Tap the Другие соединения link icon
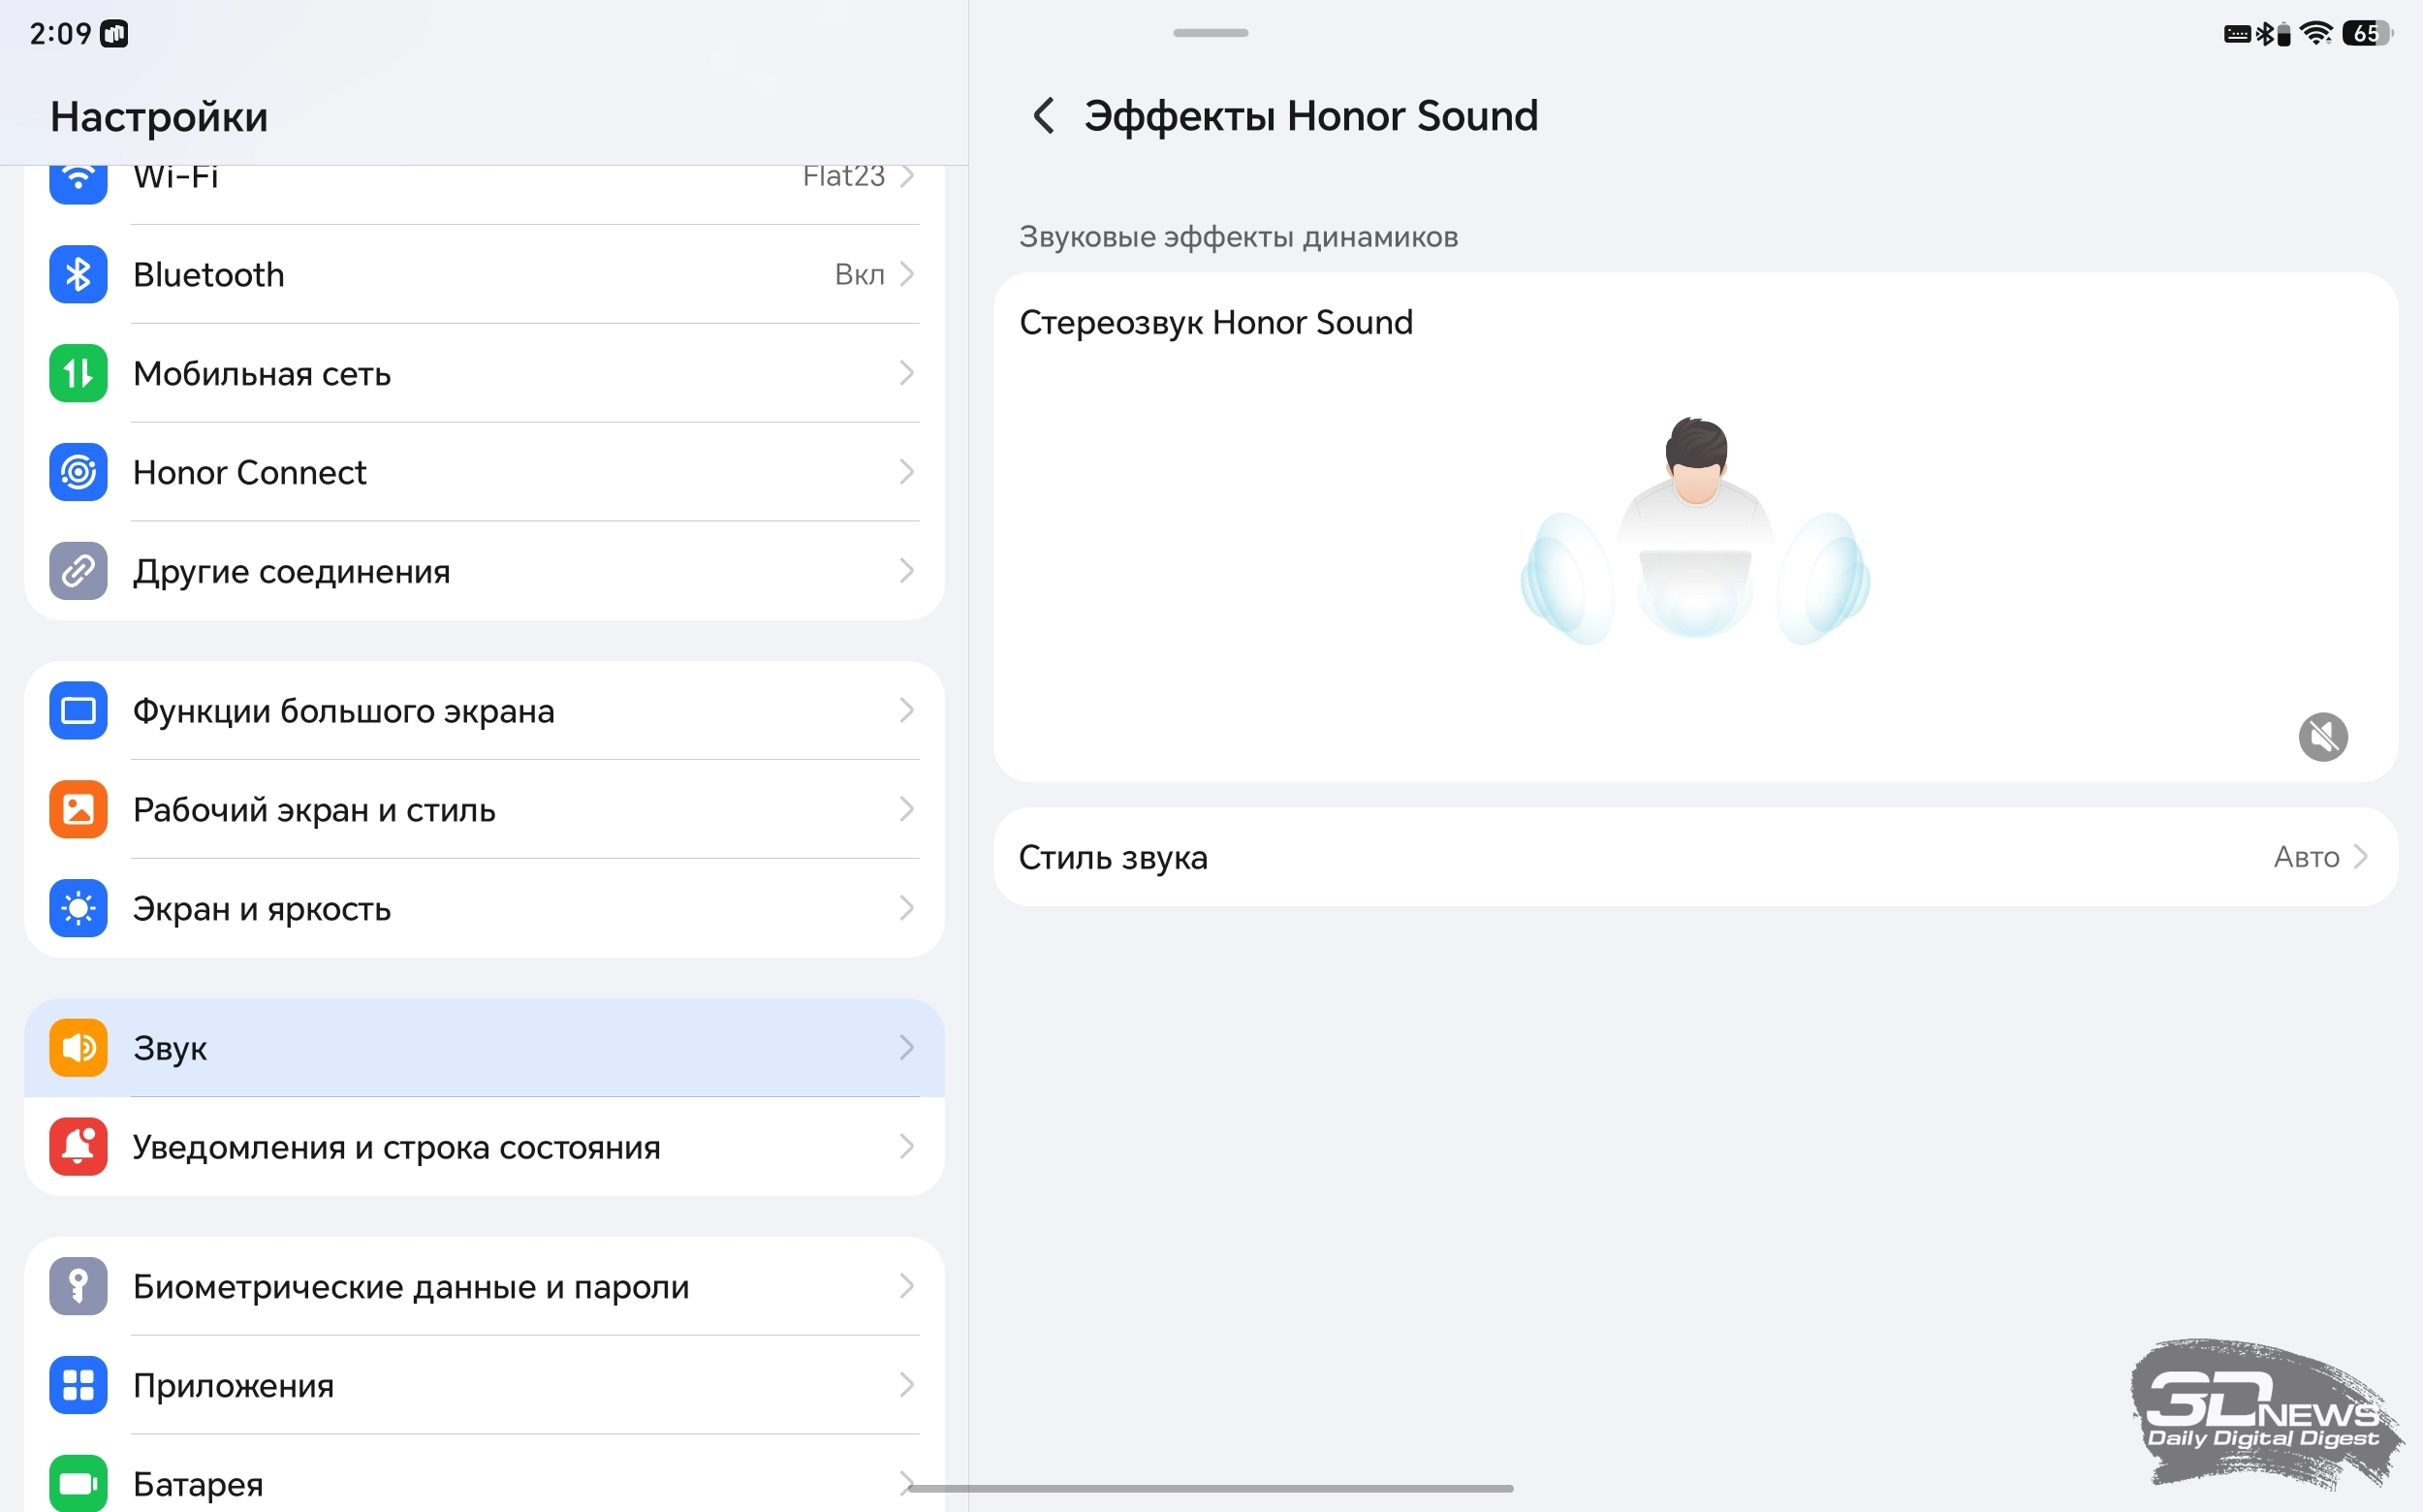Image resolution: width=2423 pixels, height=1512 pixels. coord(78,571)
